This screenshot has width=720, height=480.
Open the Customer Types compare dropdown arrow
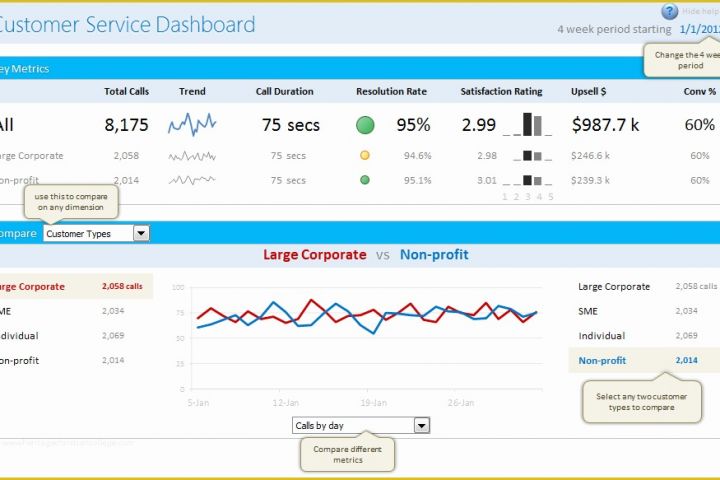pos(141,233)
